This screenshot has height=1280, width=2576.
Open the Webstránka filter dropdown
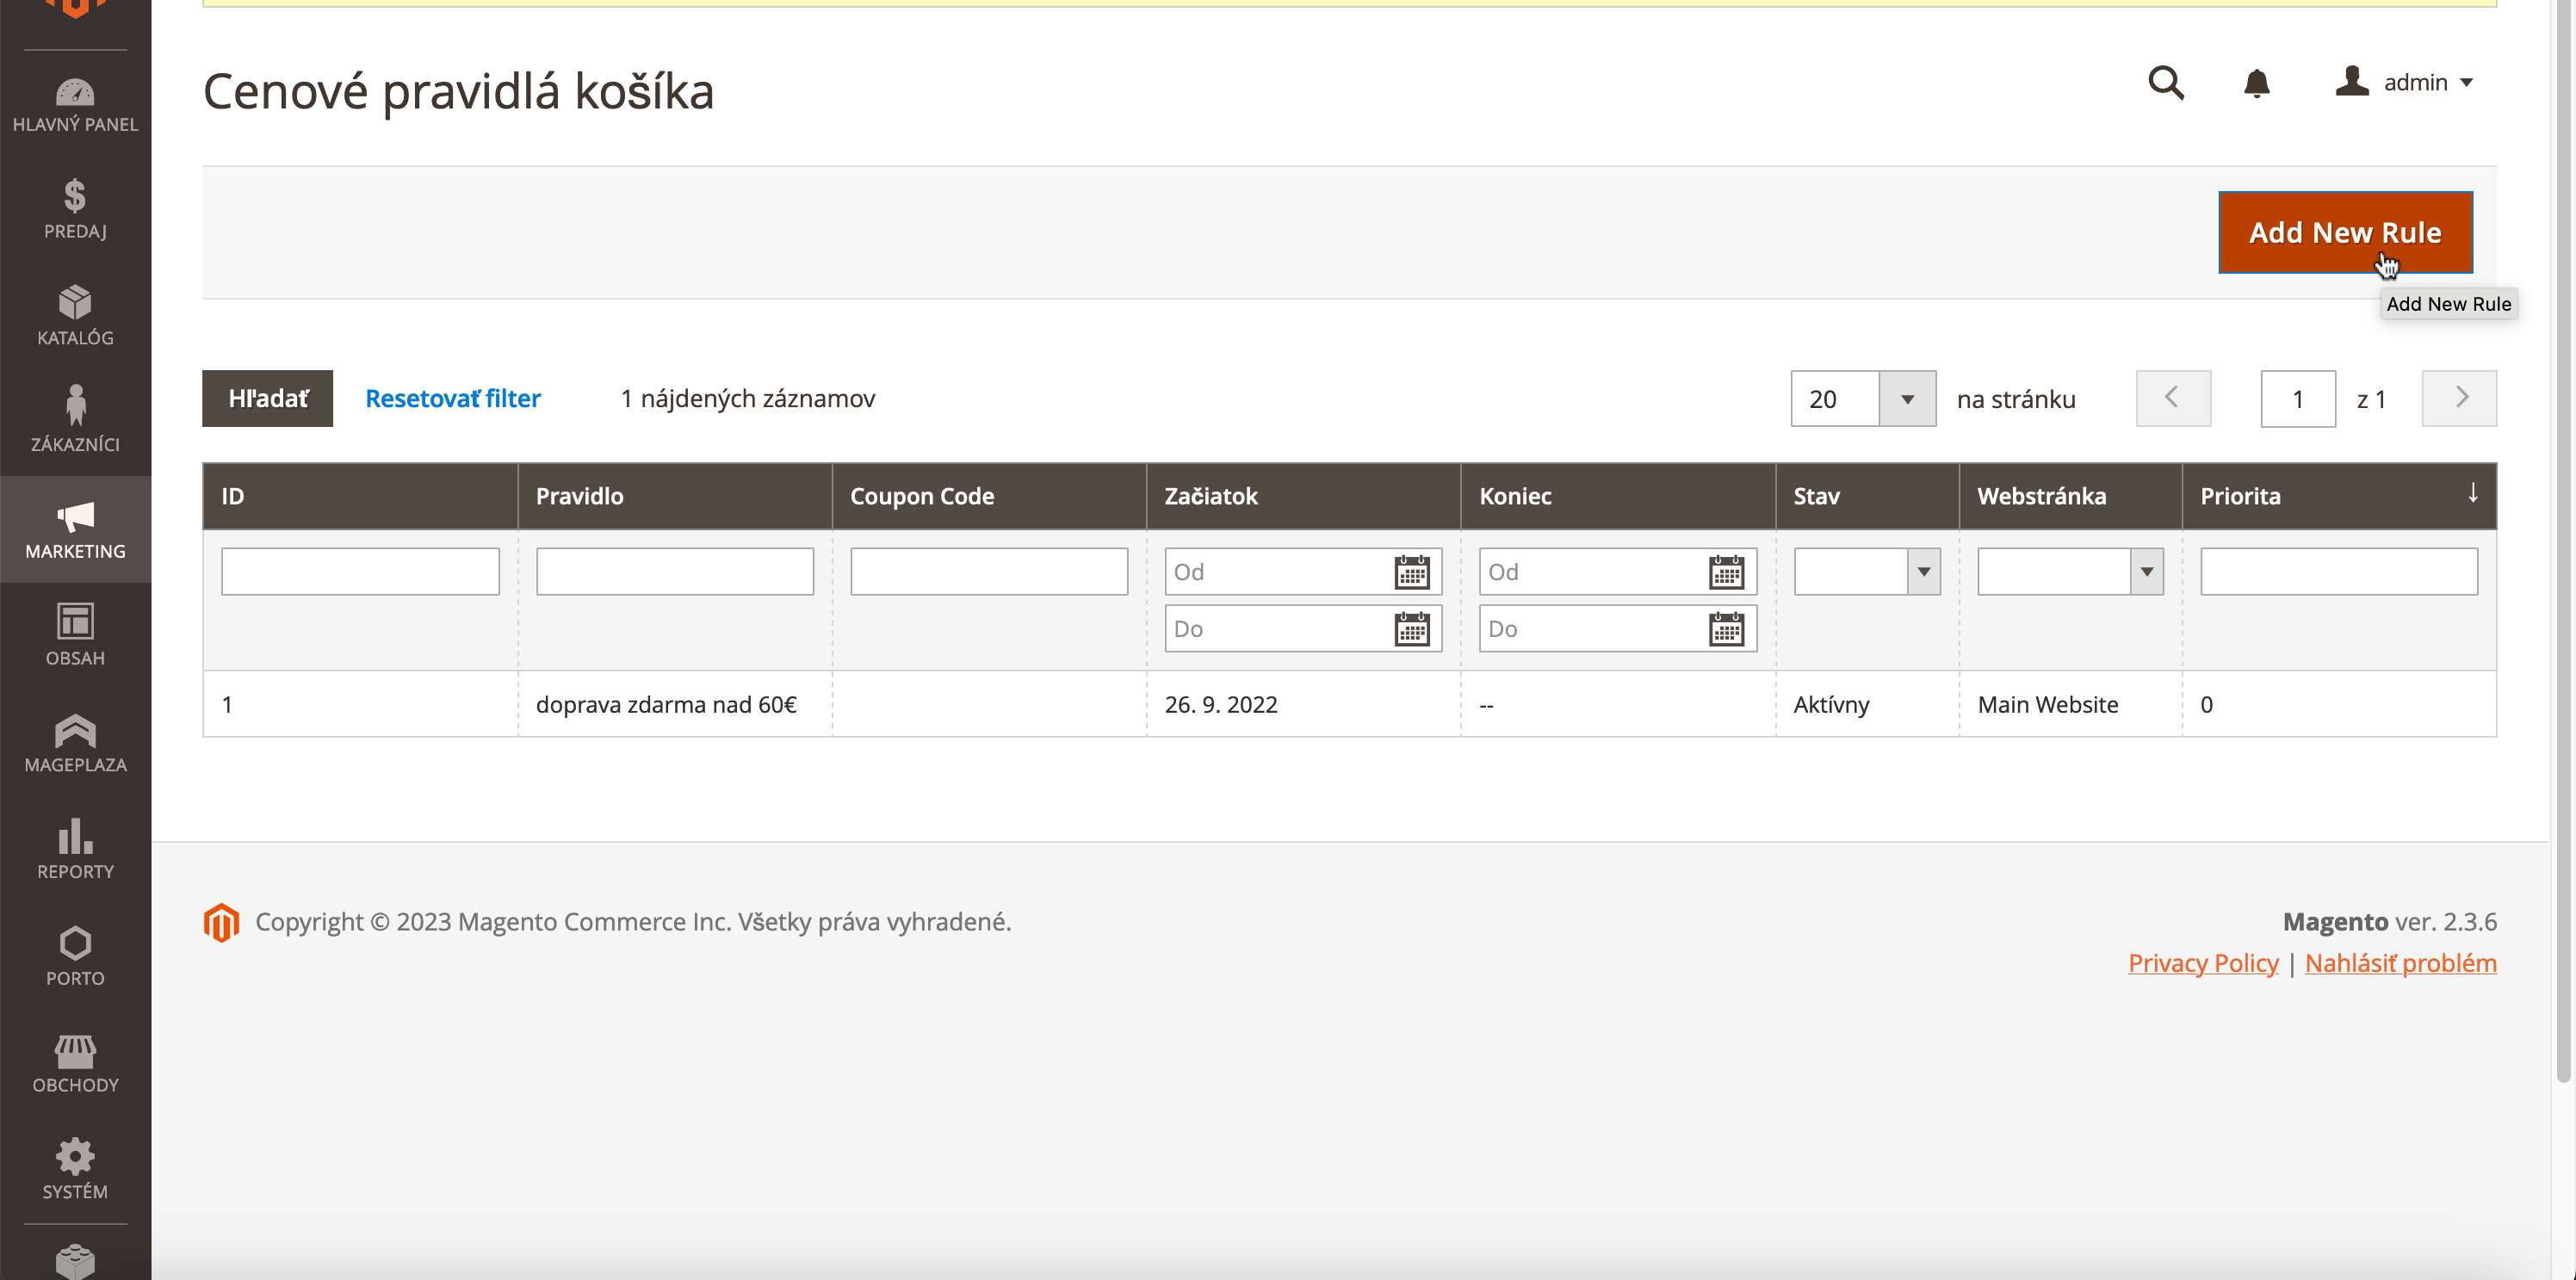2069,572
